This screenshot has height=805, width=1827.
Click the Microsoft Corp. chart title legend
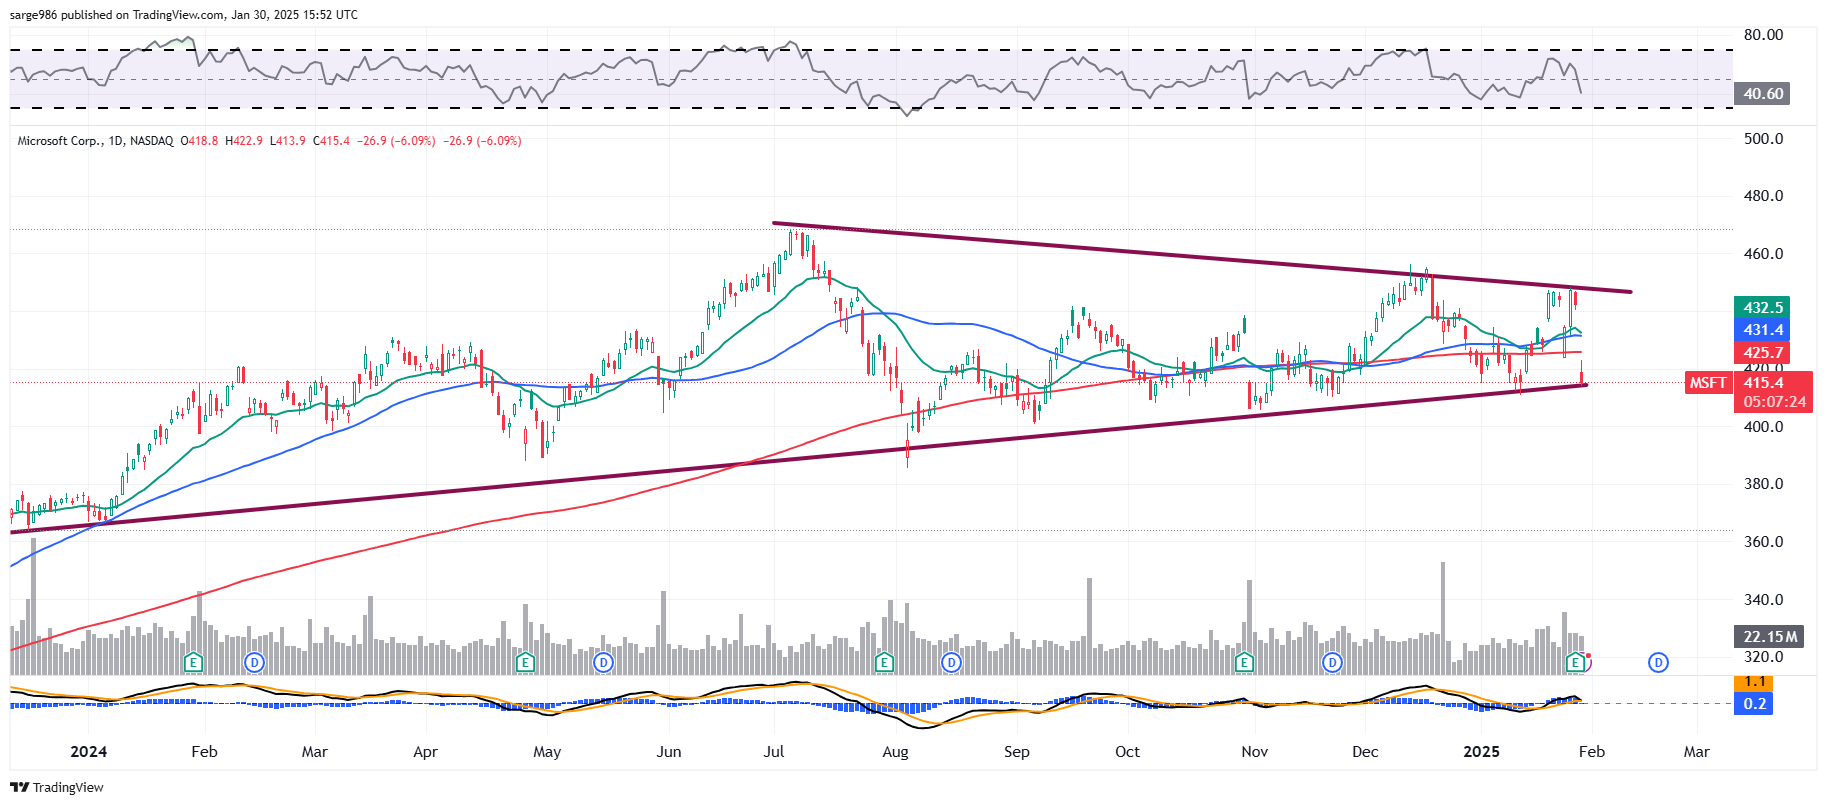95,141
